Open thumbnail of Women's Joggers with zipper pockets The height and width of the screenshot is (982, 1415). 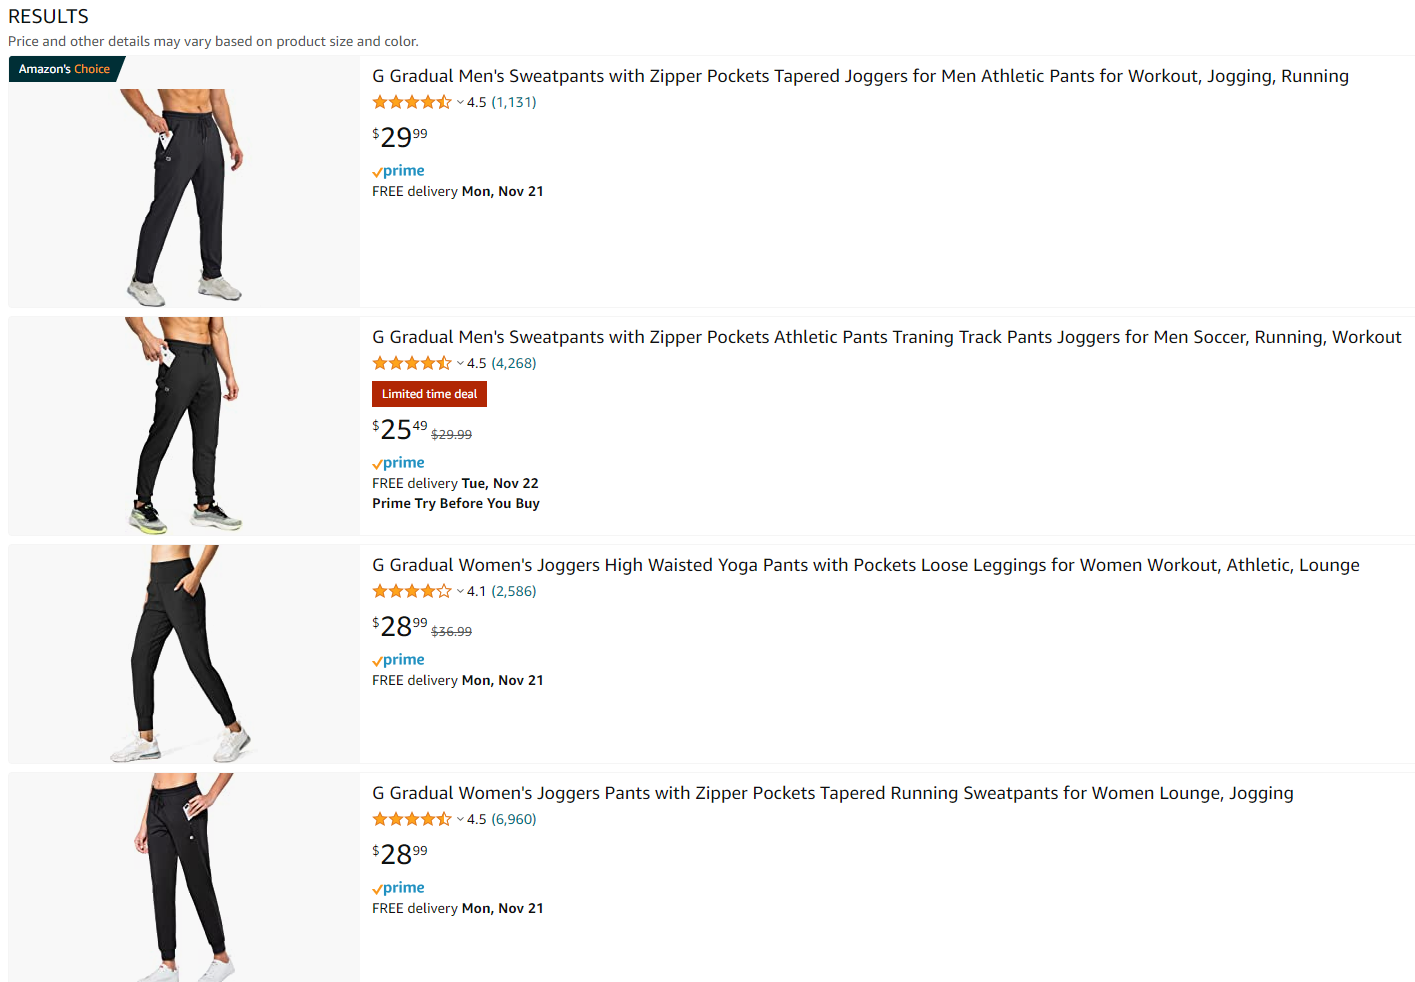click(184, 877)
